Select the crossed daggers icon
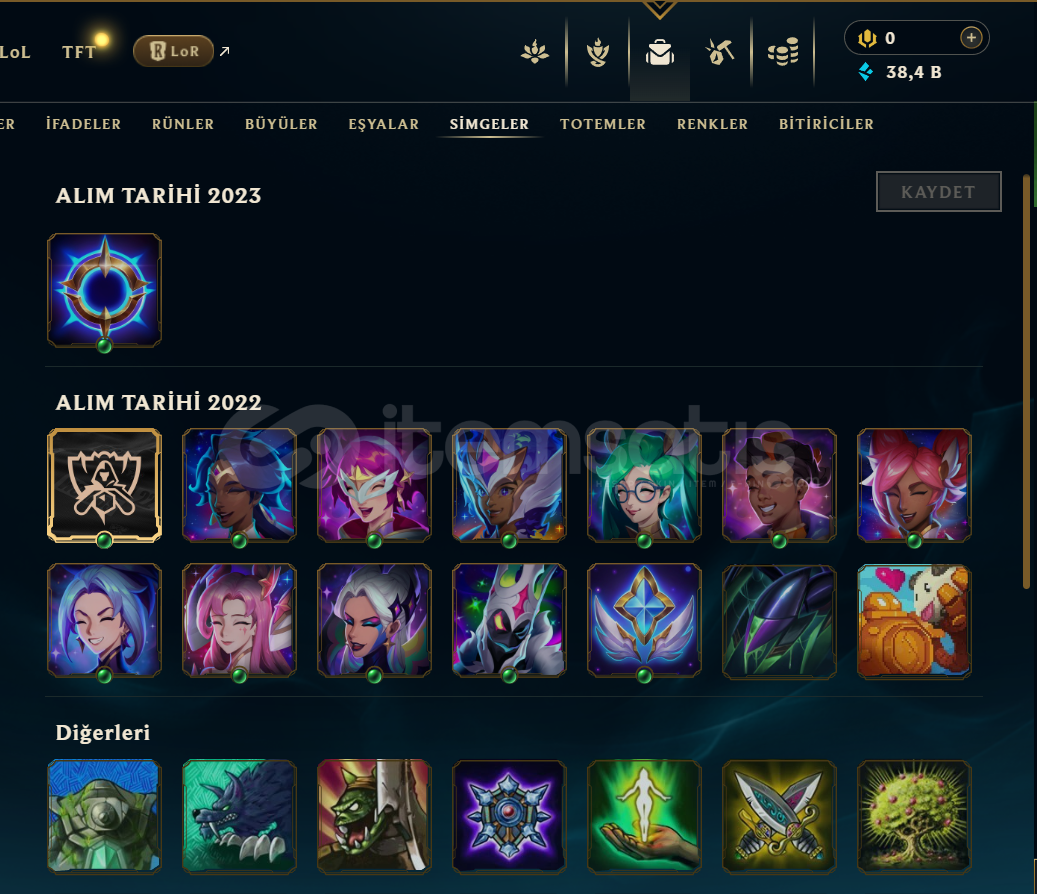This screenshot has height=894, width=1037. (x=779, y=817)
